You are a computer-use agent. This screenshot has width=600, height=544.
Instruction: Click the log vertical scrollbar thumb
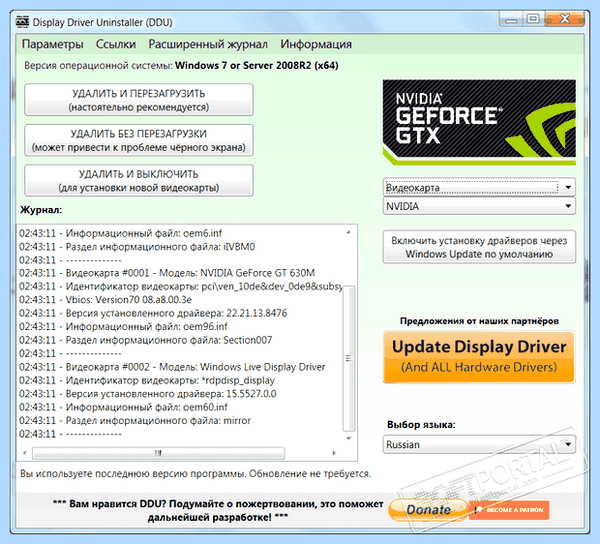click(x=349, y=358)
